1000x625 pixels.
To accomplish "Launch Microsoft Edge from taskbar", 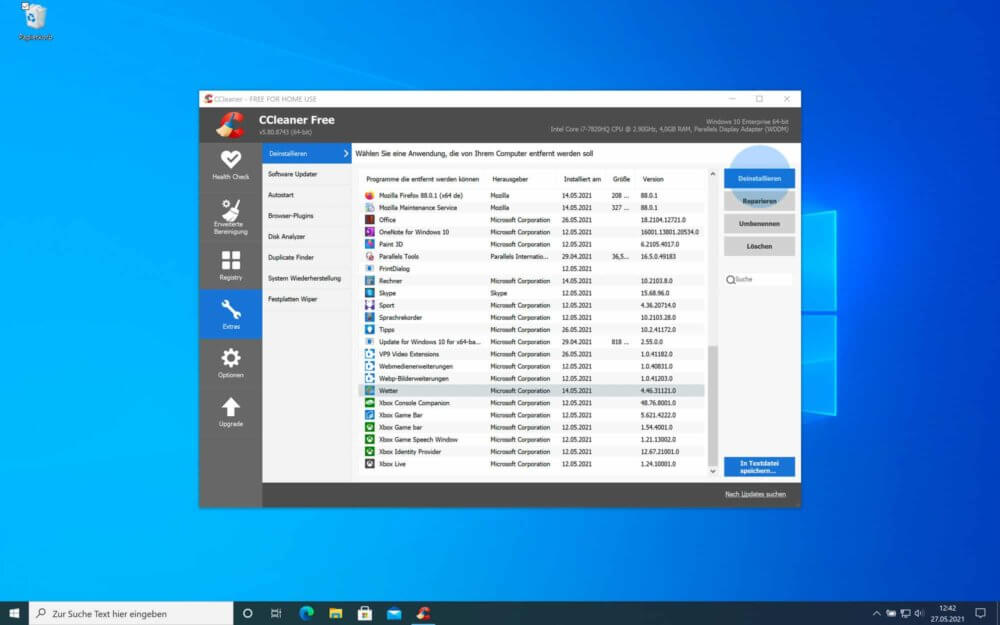I will click(x=306, y=614).
